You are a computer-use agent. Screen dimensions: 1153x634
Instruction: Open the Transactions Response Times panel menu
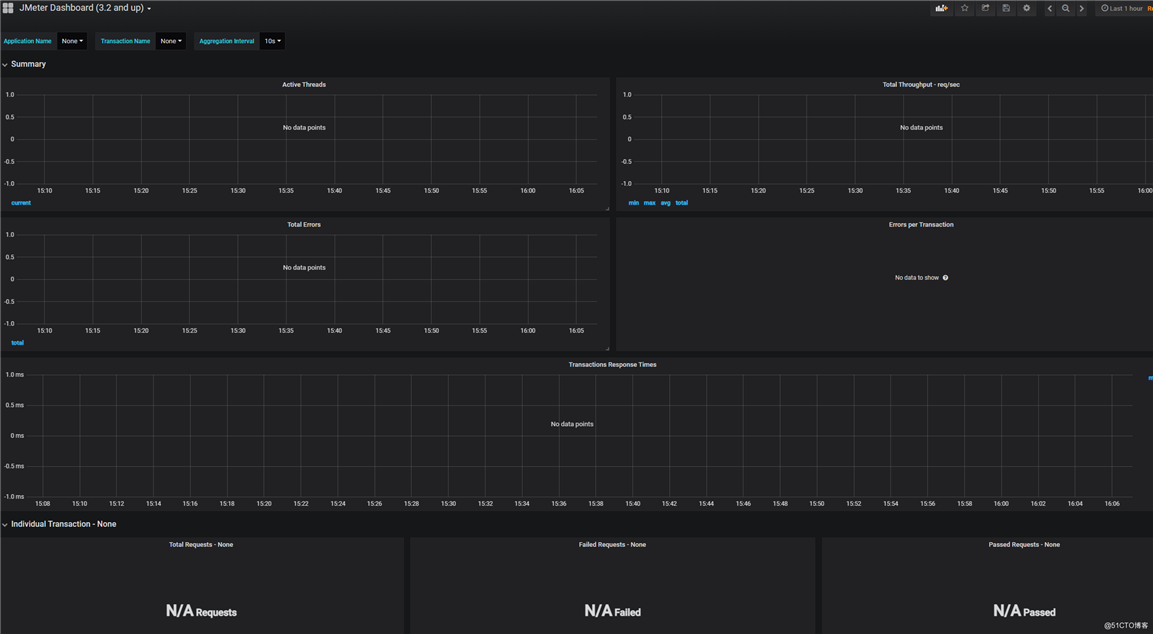click(x=613, y=365)
